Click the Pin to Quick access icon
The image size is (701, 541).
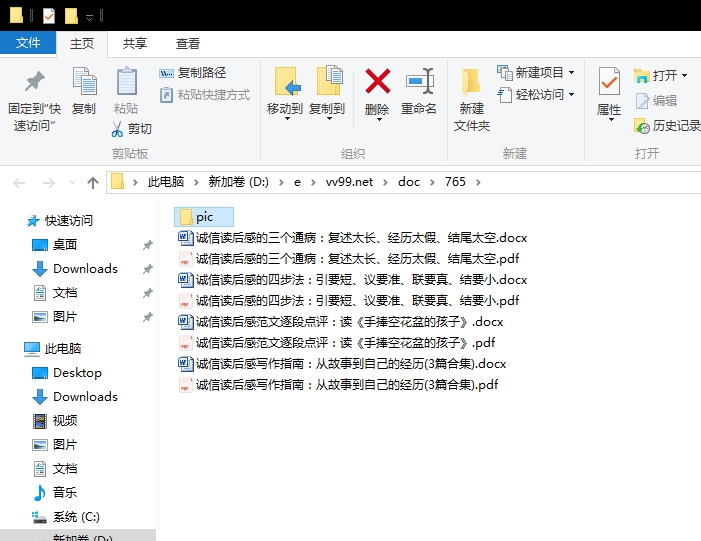[34, 82]
